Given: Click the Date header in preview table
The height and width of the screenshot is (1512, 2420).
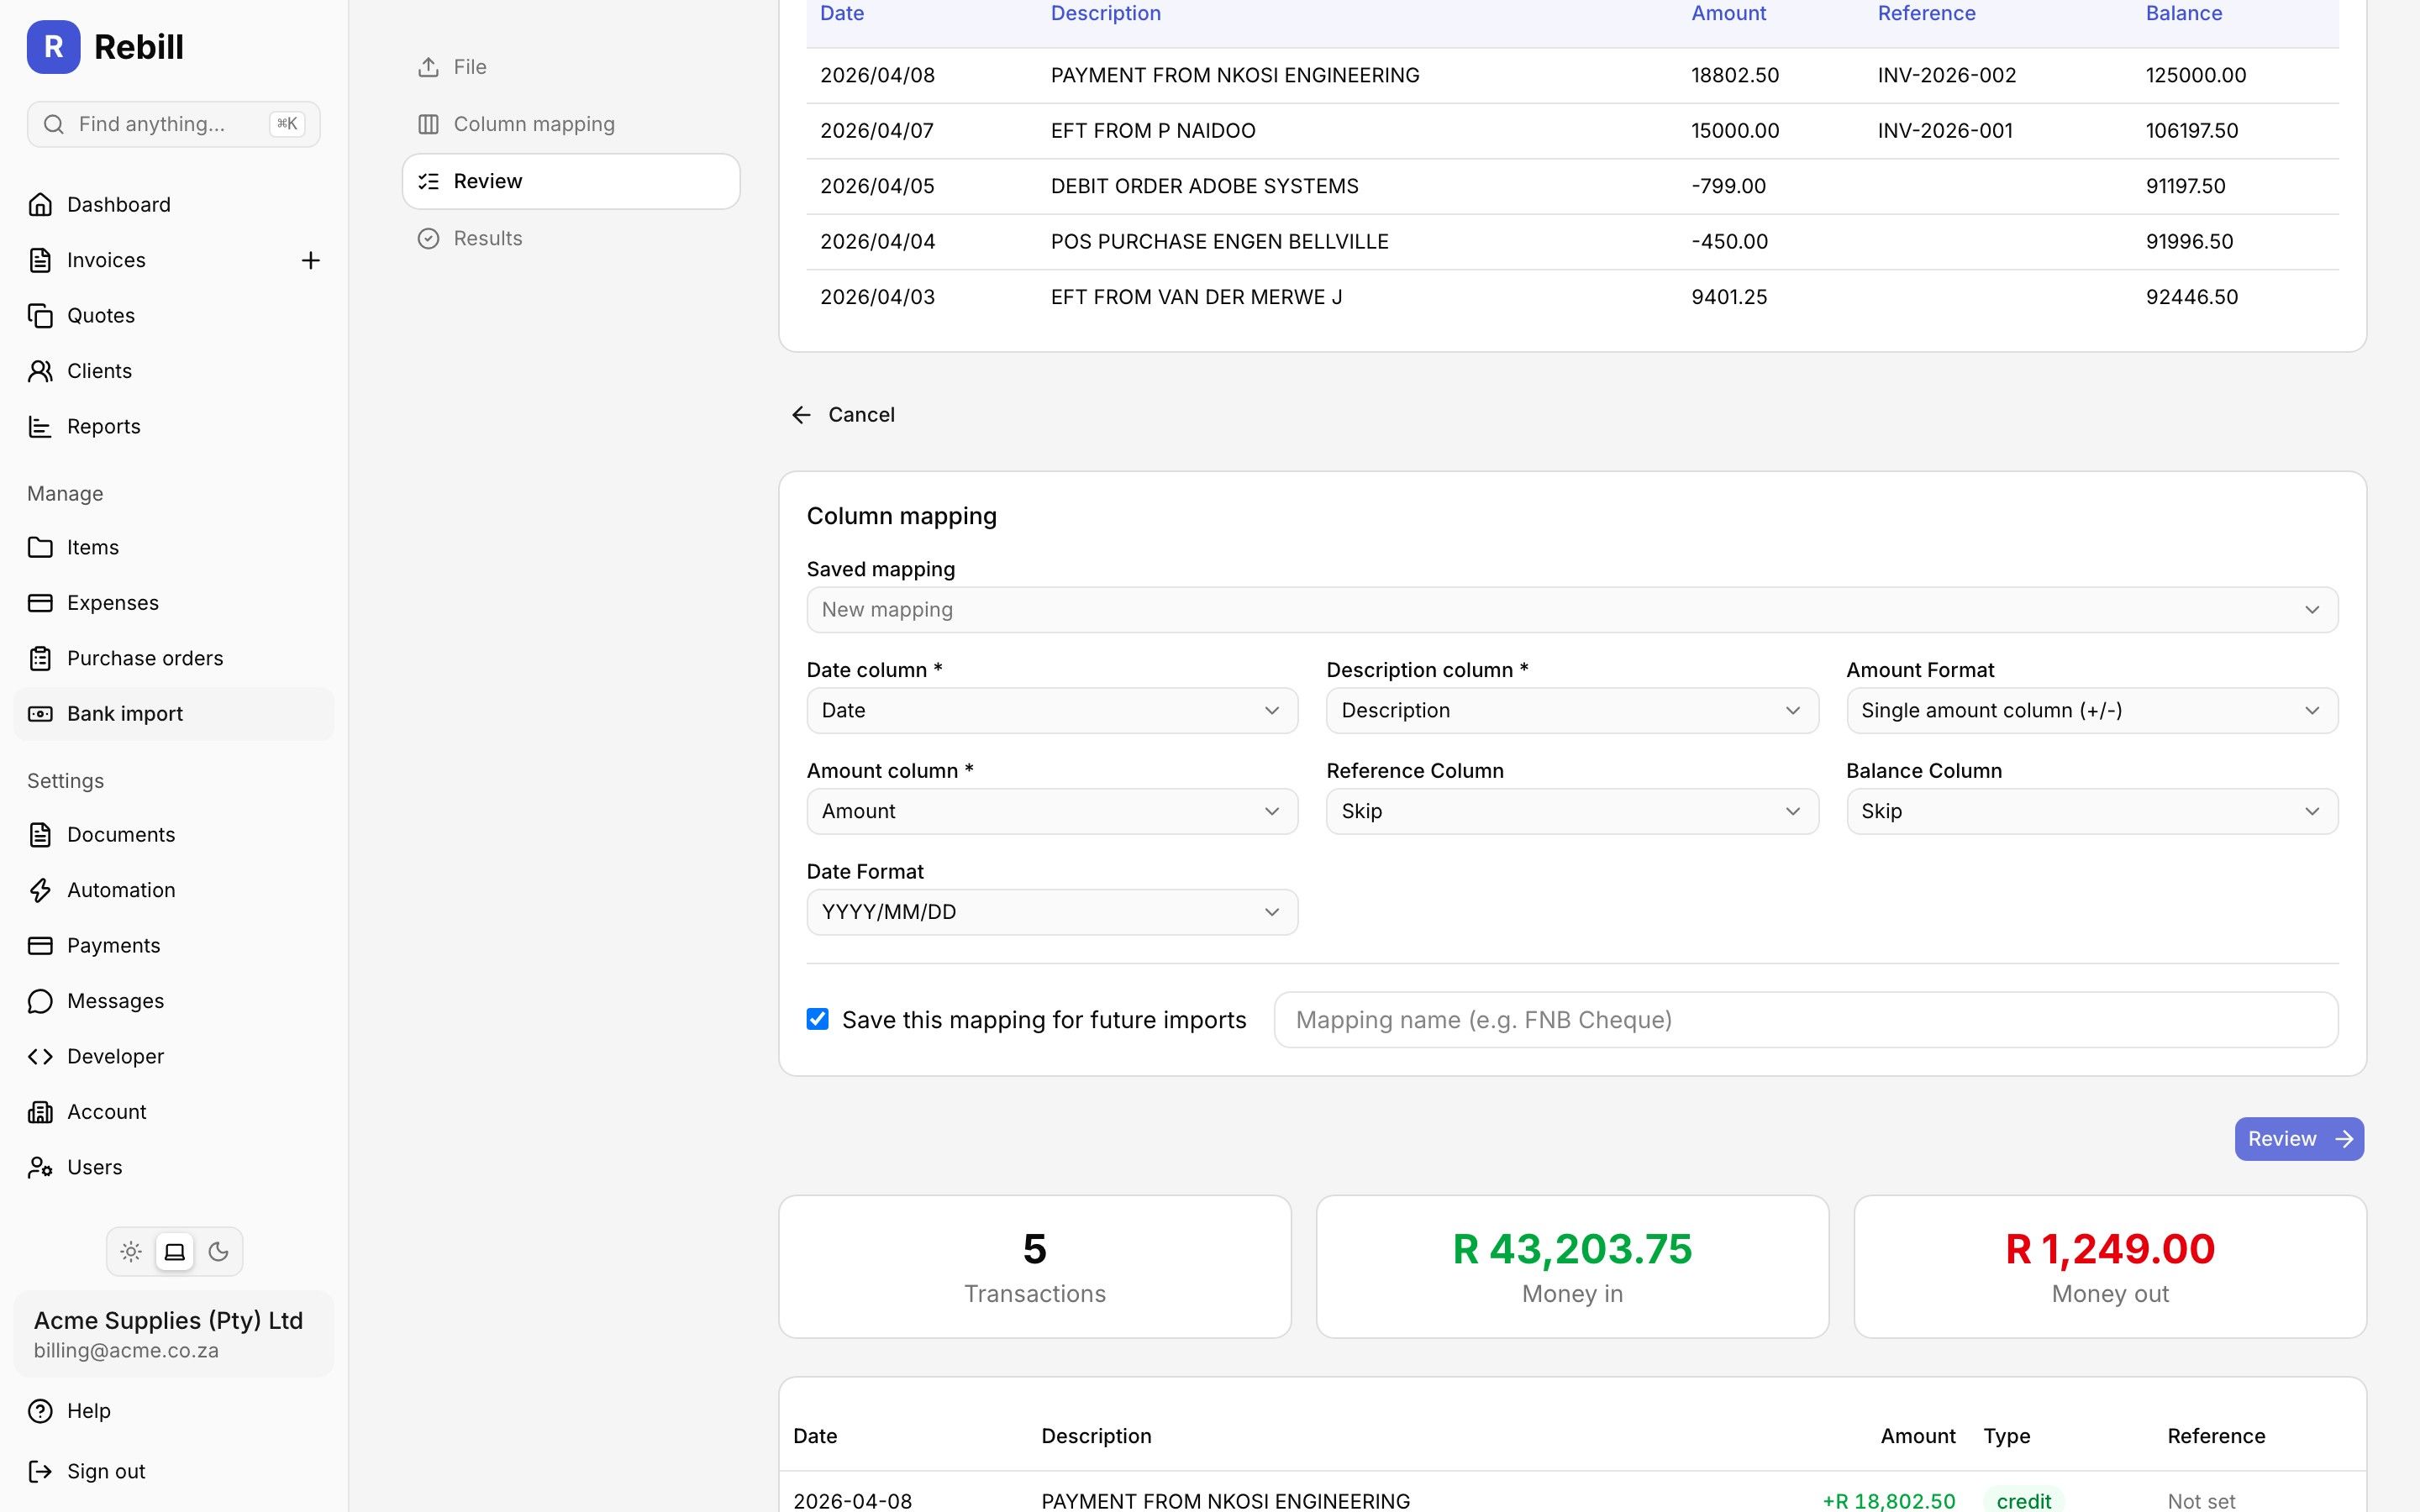Looking at the screenshot, I should [x=842, y=14].
